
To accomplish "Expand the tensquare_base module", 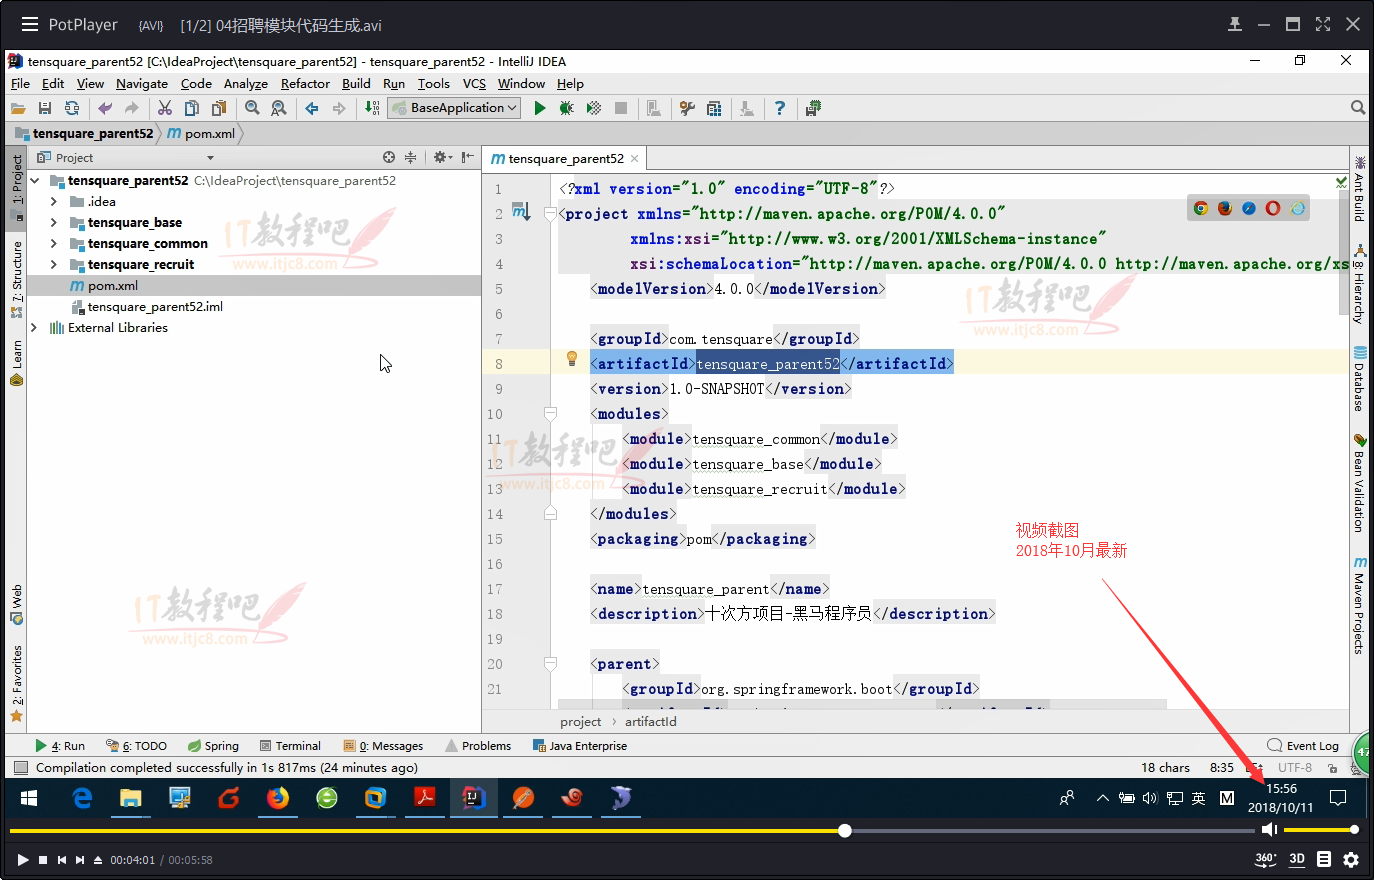I will [x=54, y=223].
